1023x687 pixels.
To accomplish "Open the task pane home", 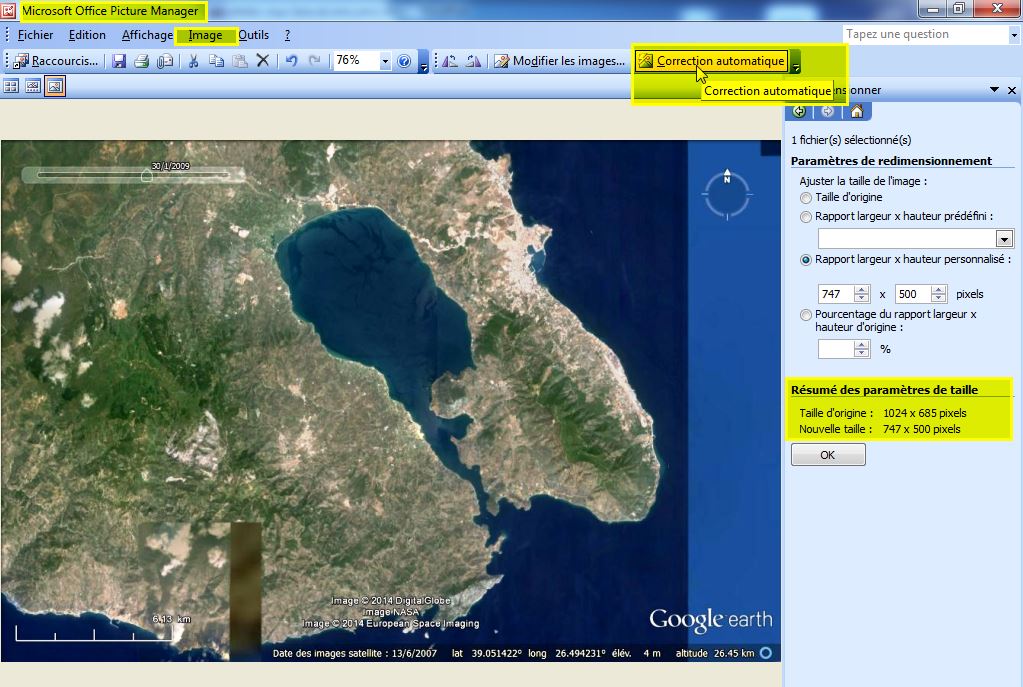I will pos(857,112).
